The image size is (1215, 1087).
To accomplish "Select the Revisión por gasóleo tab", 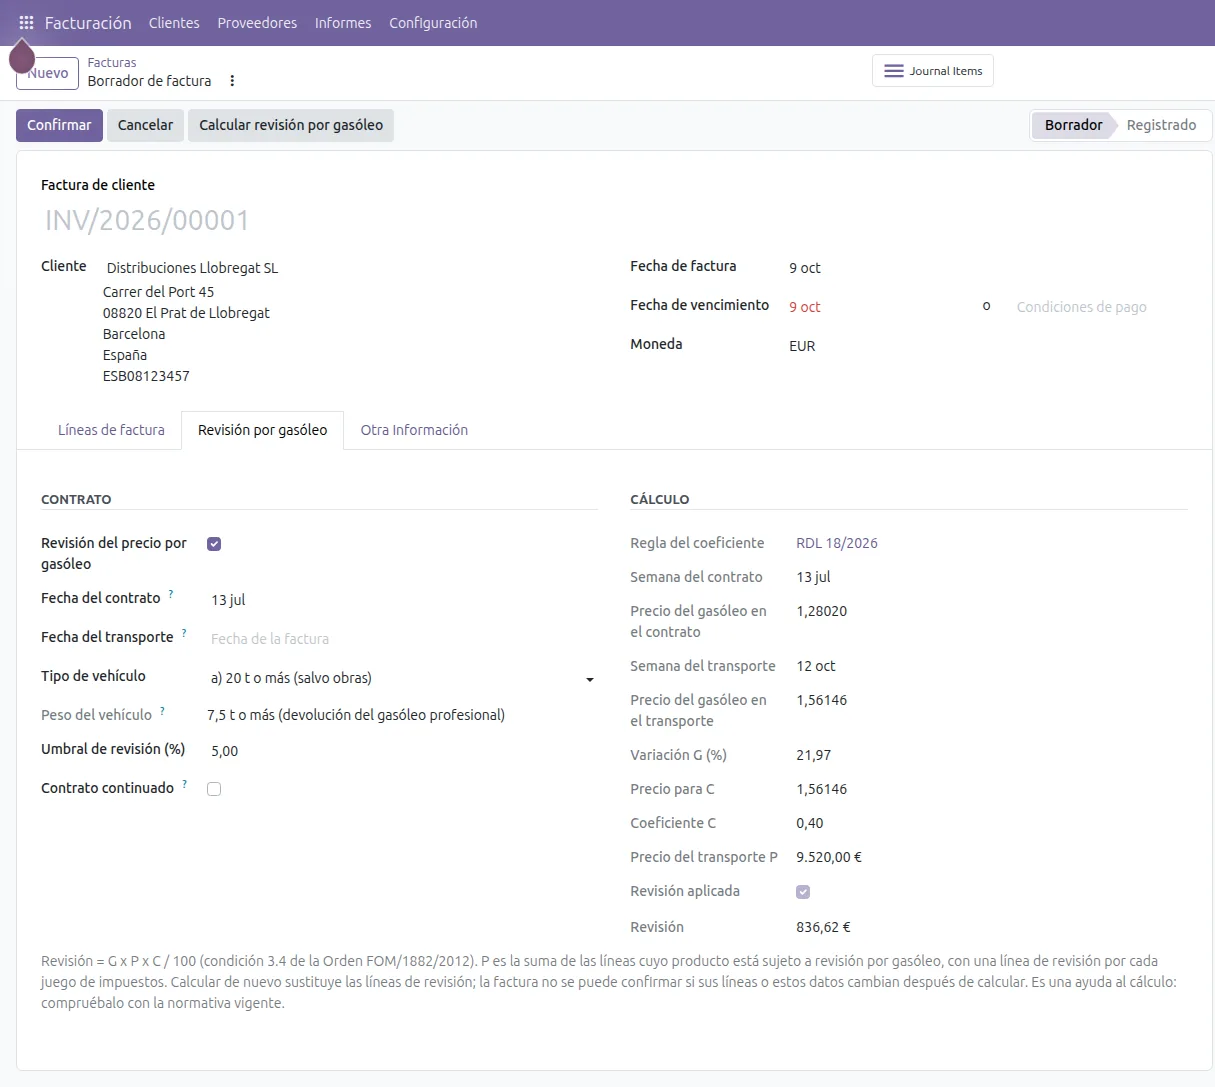I will 262,430.
